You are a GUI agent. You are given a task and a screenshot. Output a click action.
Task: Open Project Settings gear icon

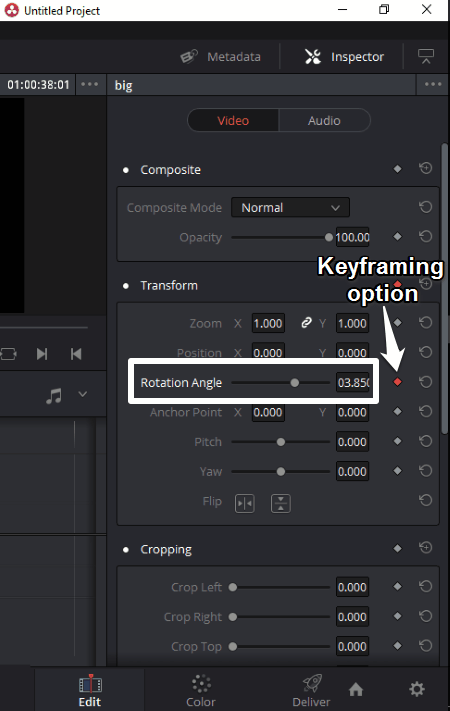point(417,690)
